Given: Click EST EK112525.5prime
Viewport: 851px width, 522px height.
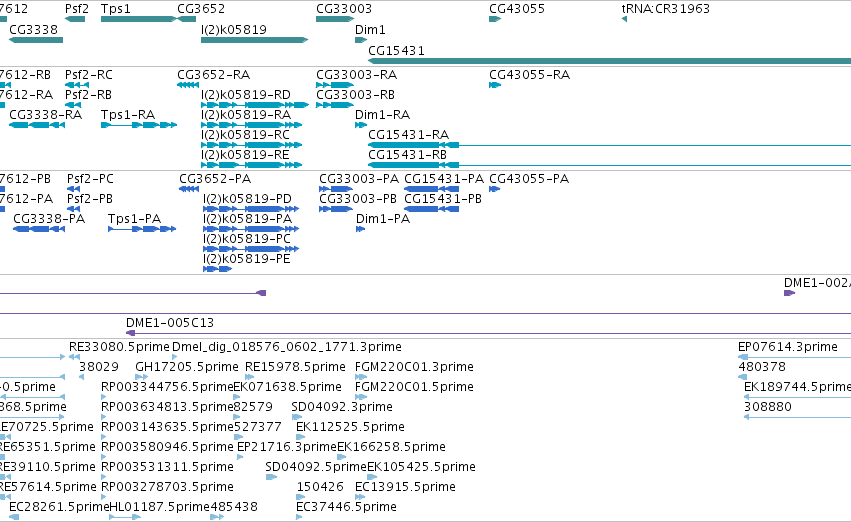Looking at the screenshot, I should (350, 427).
